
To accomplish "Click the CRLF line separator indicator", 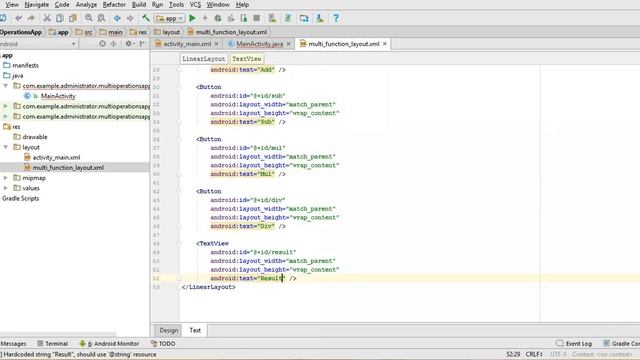I will coord(534,354).
